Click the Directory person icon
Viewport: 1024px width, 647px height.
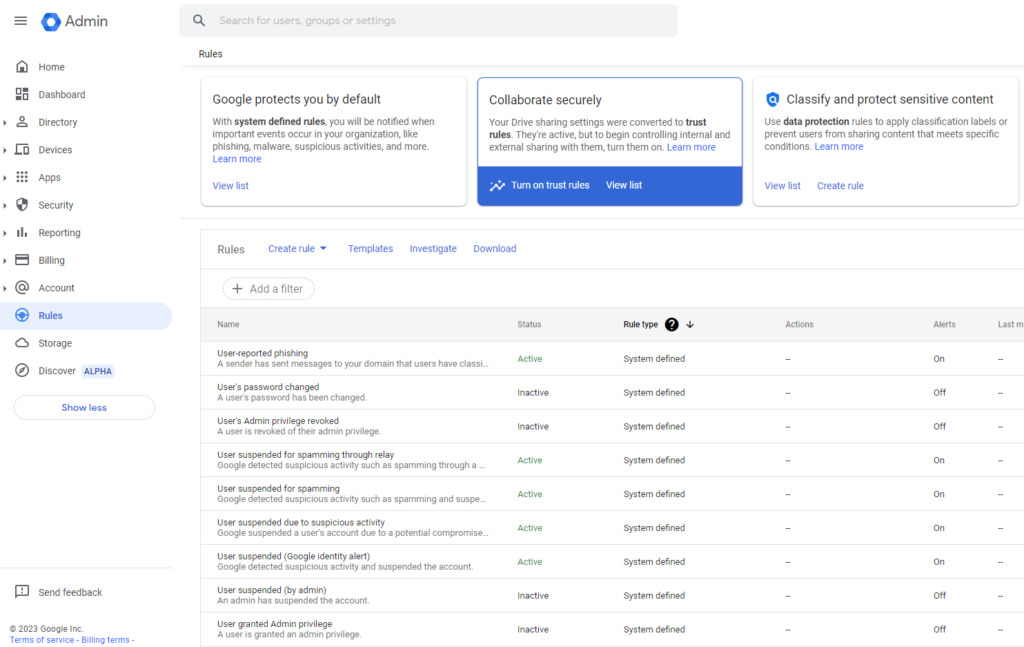tap(22, 121)
